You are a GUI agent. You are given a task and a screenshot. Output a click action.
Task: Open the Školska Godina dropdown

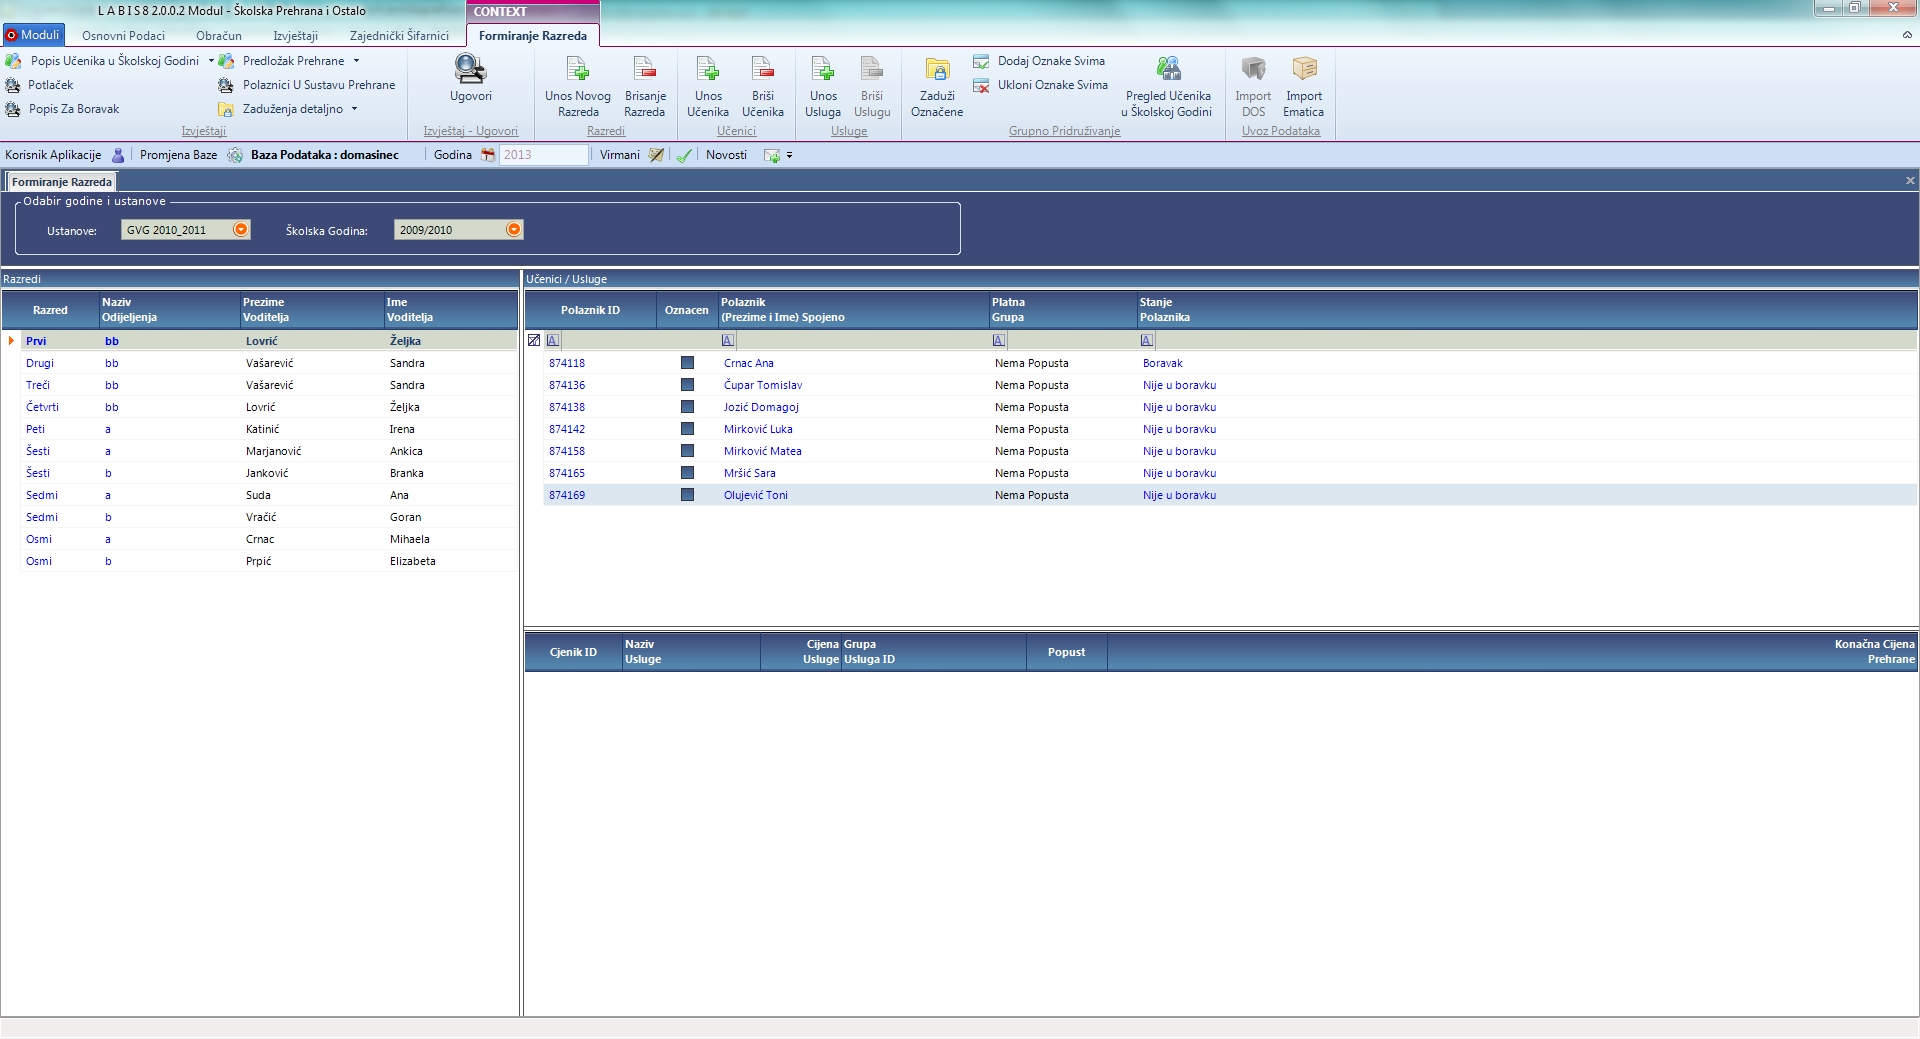513,230
